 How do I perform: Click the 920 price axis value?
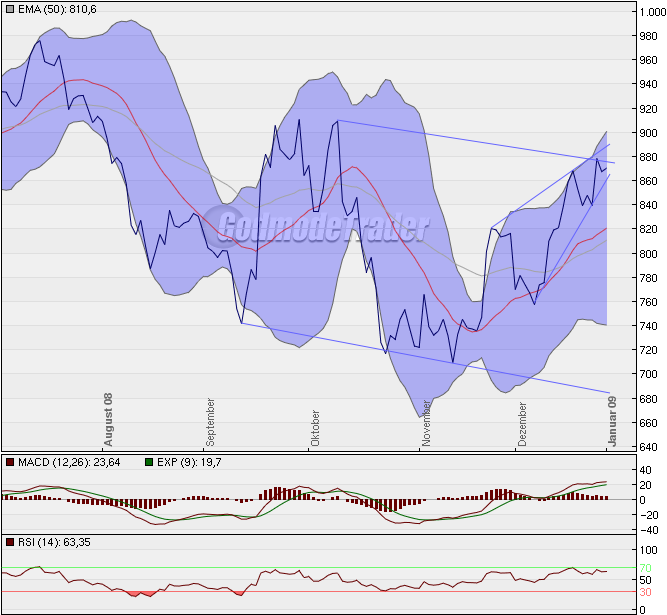(649, 109)
